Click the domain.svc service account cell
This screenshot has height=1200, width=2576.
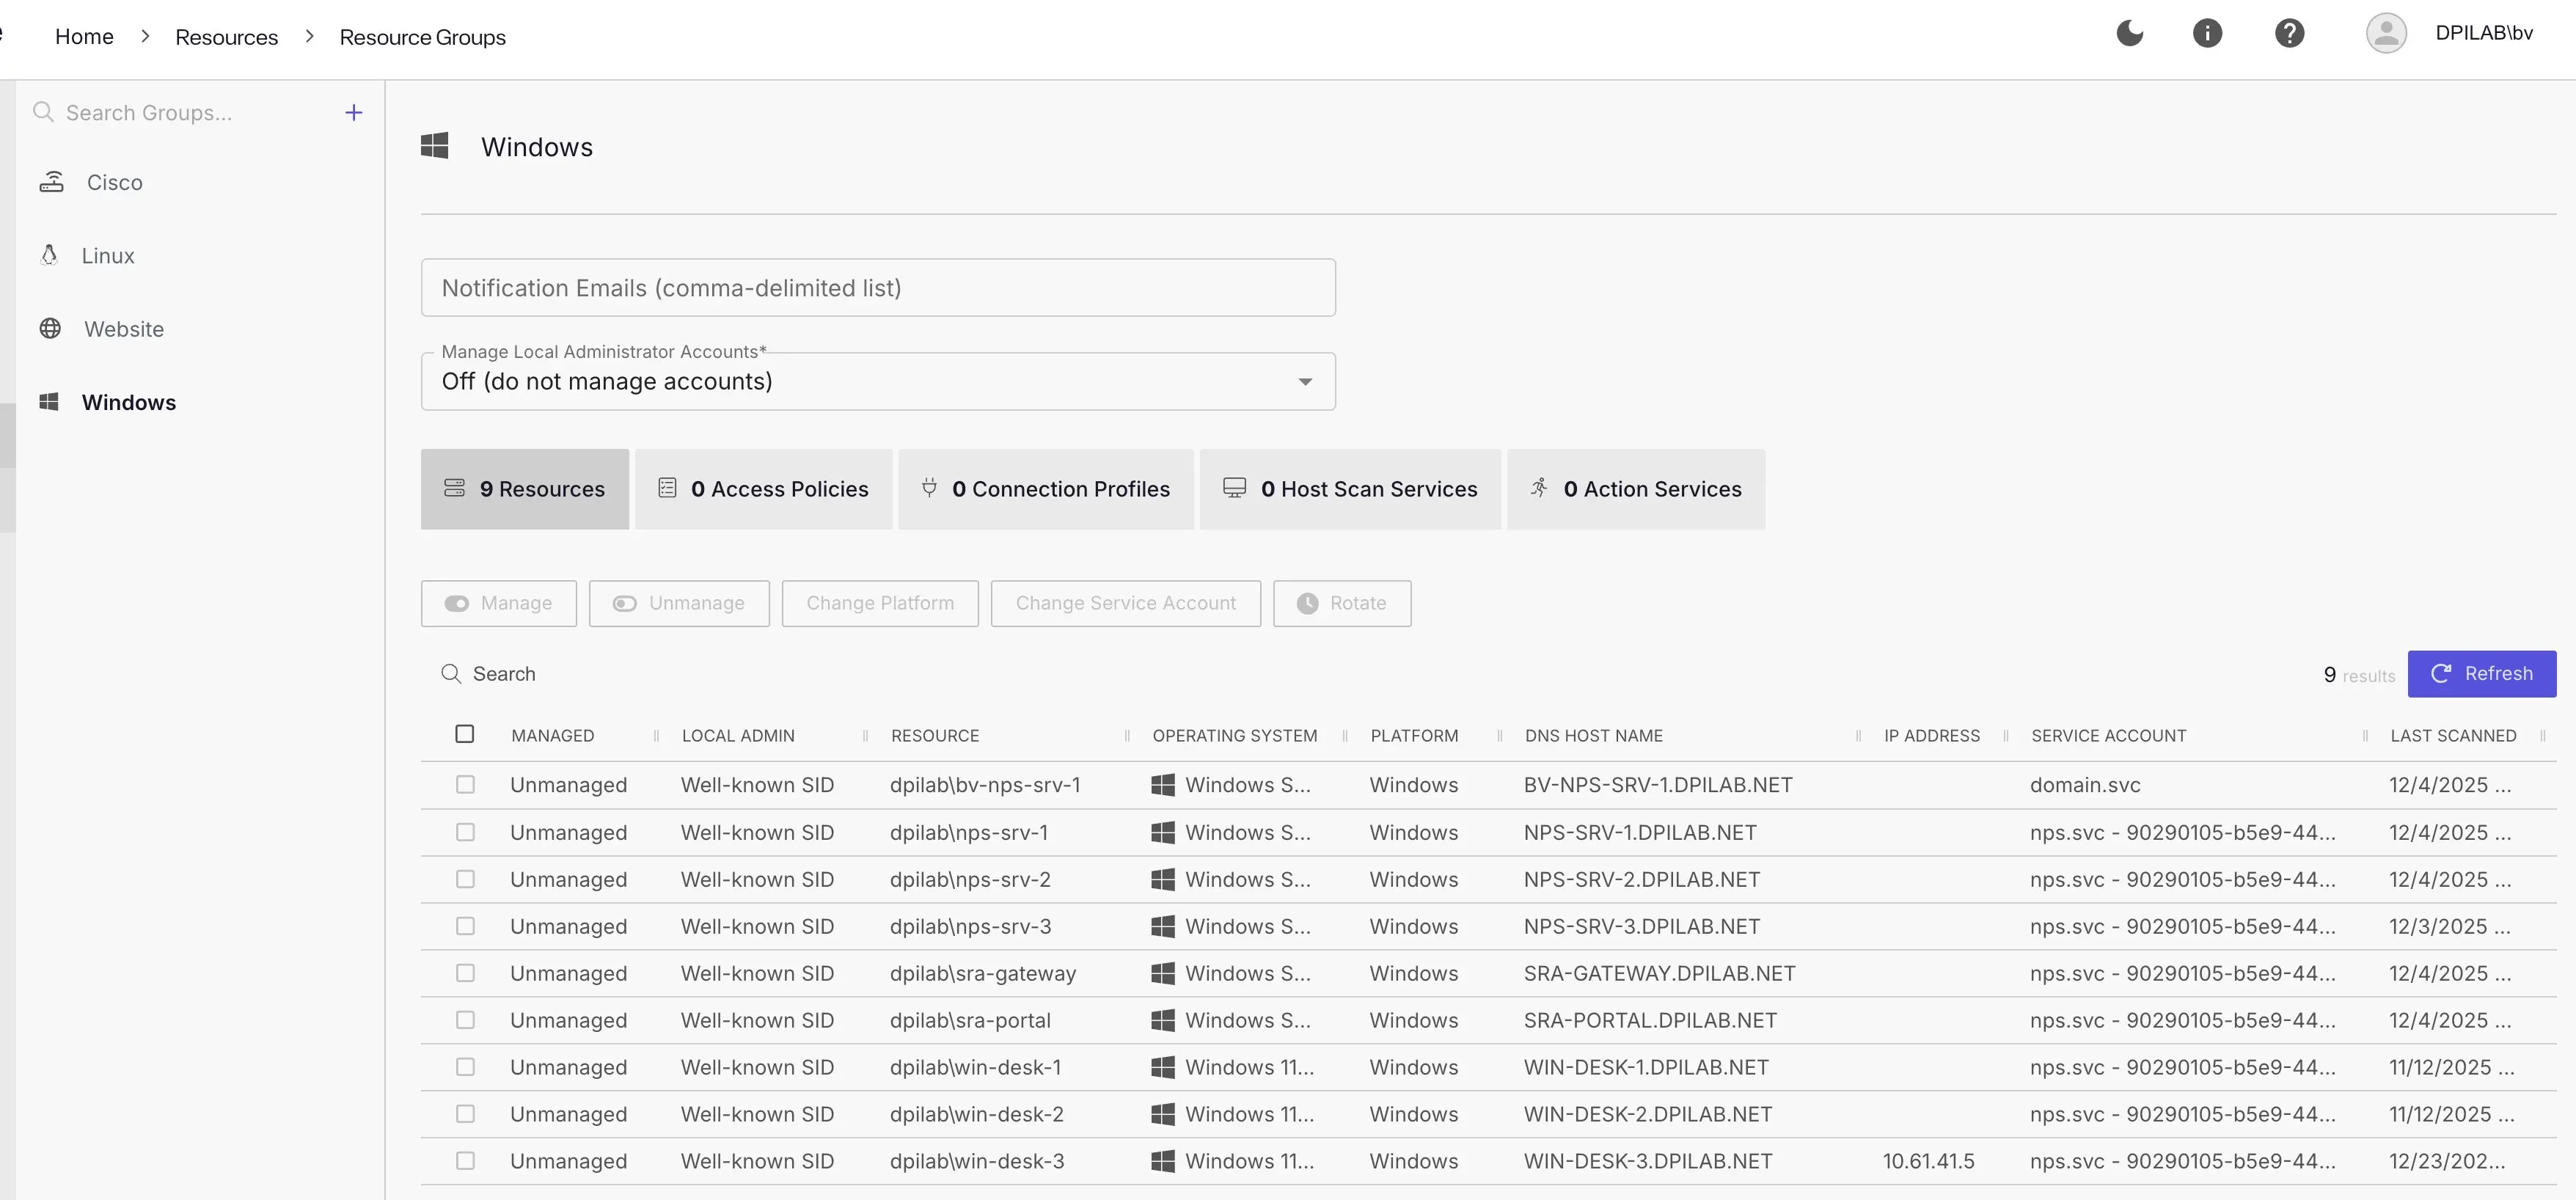click(x=2085, y=785)
